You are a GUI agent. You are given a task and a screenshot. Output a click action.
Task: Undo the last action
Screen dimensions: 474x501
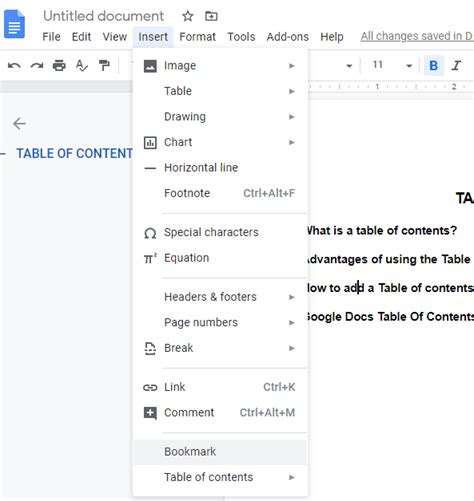[14, 66]
